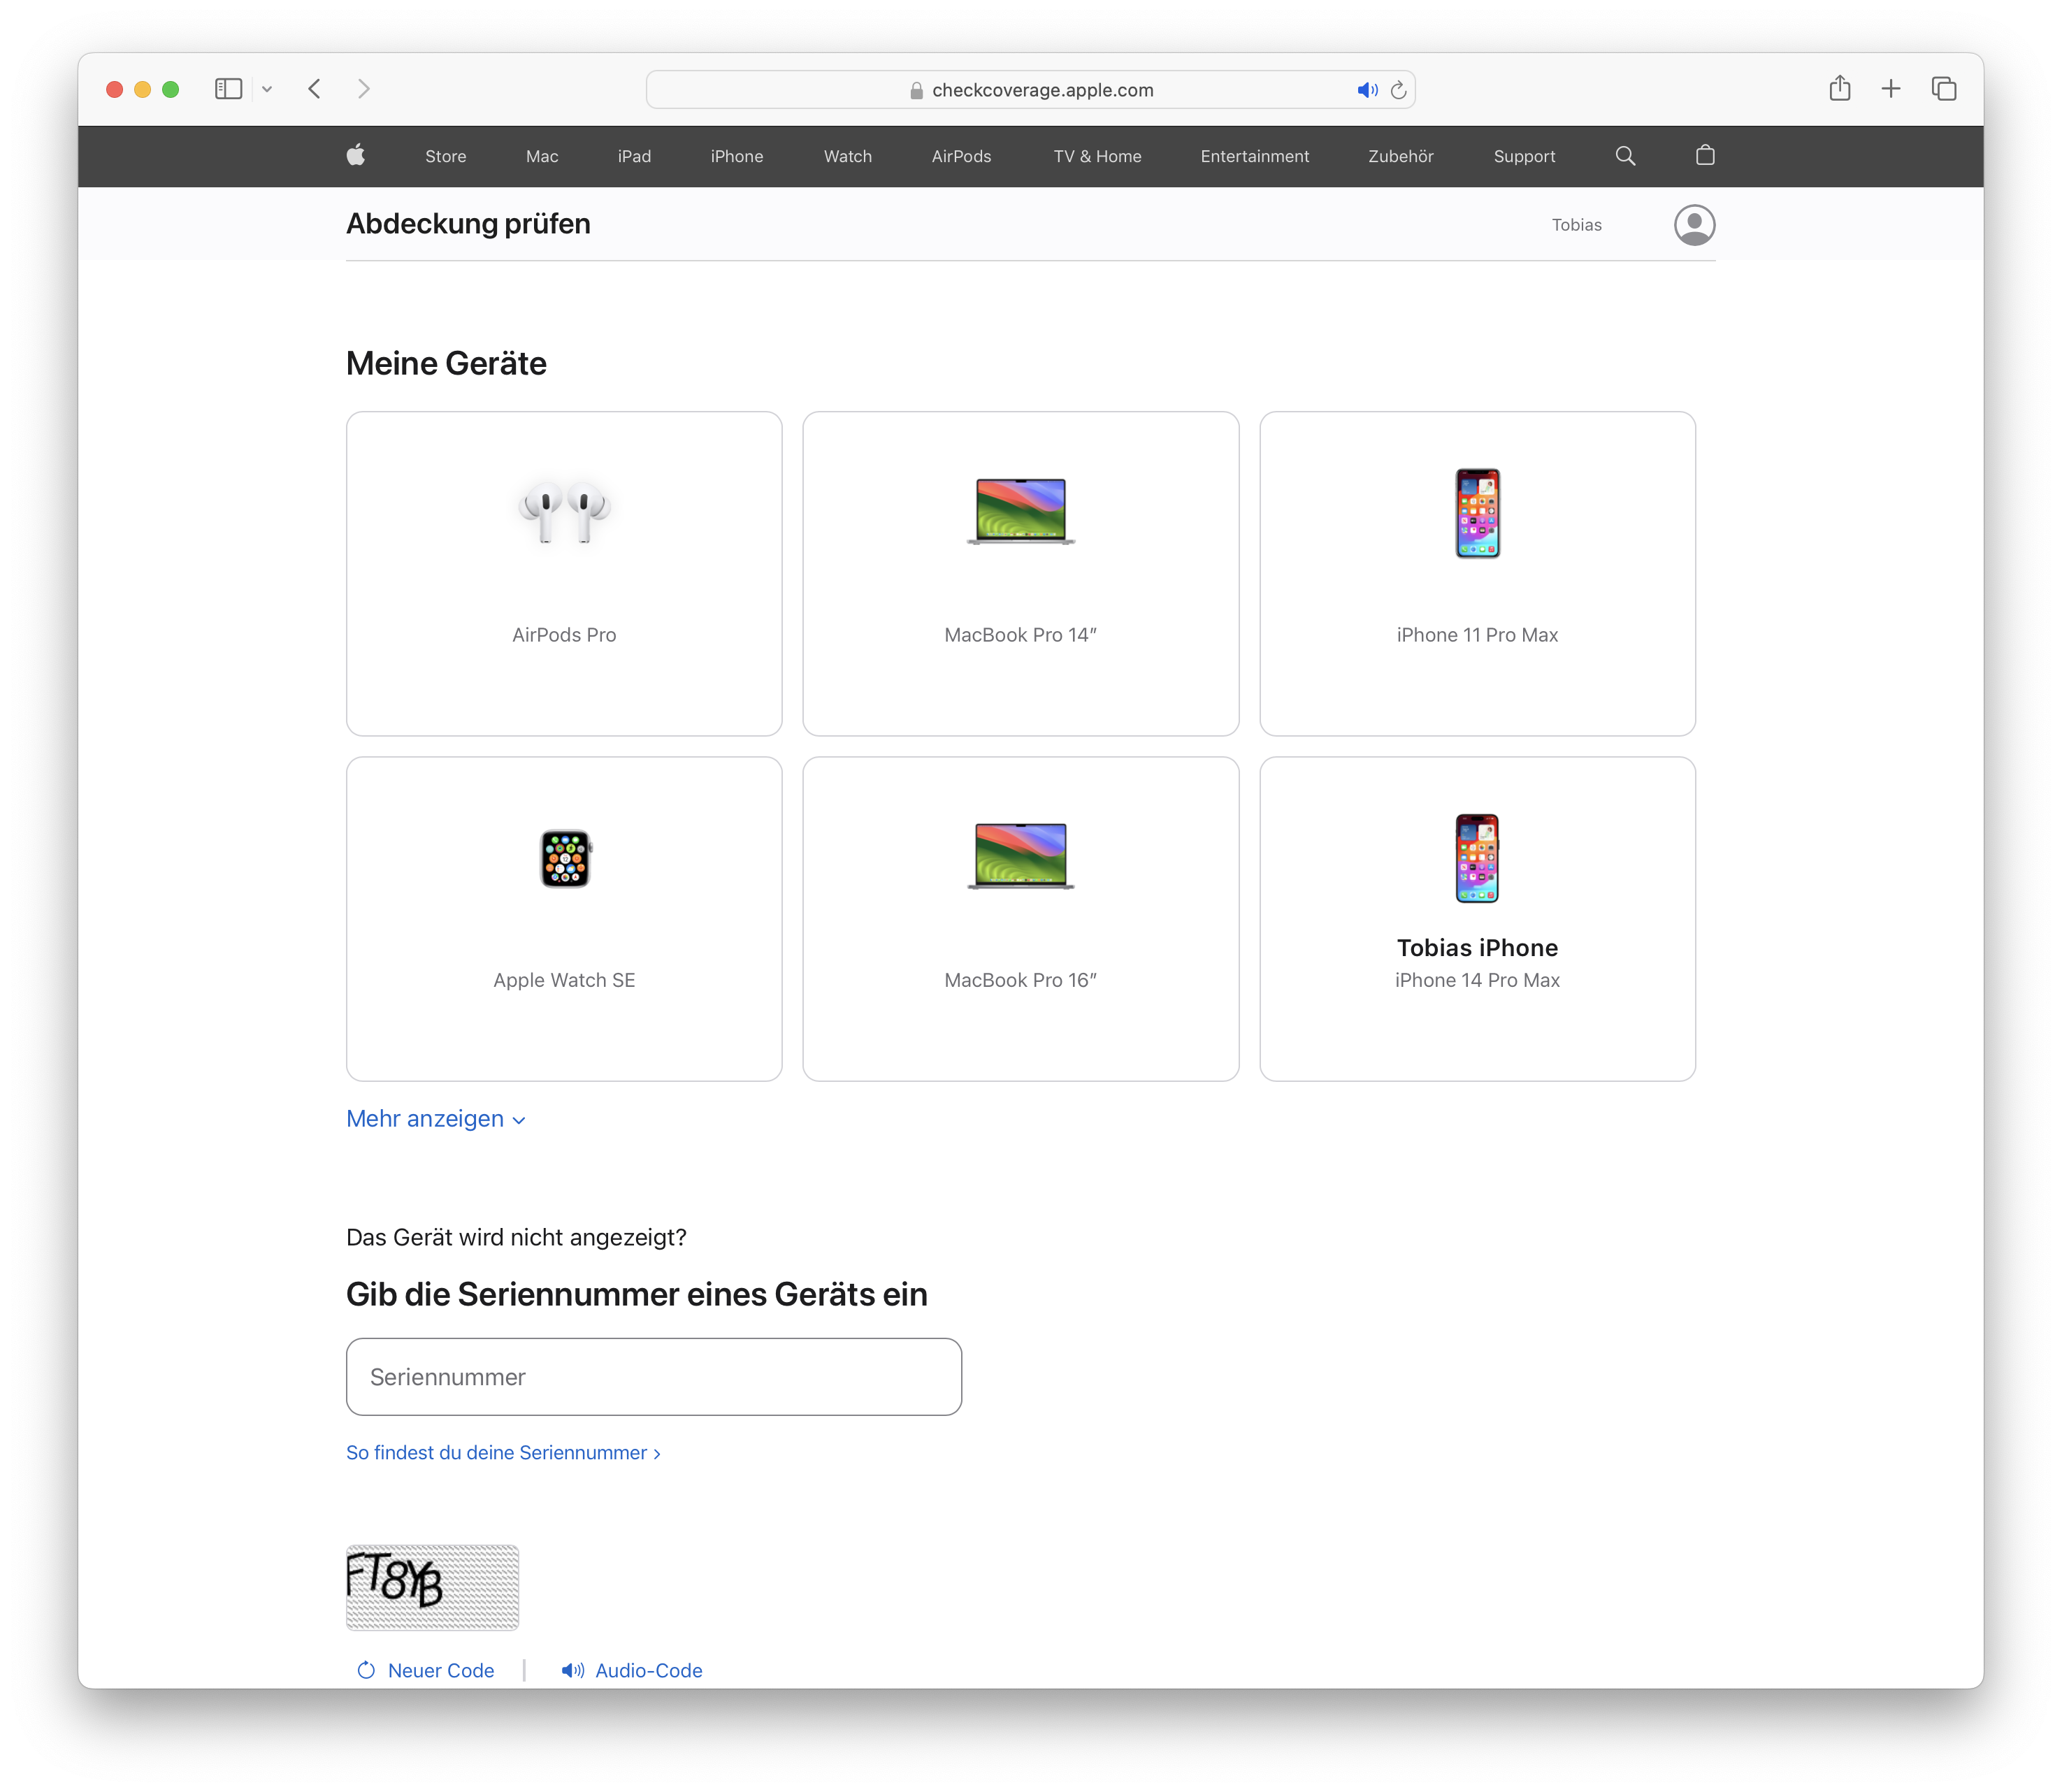Click the Safari share icon

1839,89
